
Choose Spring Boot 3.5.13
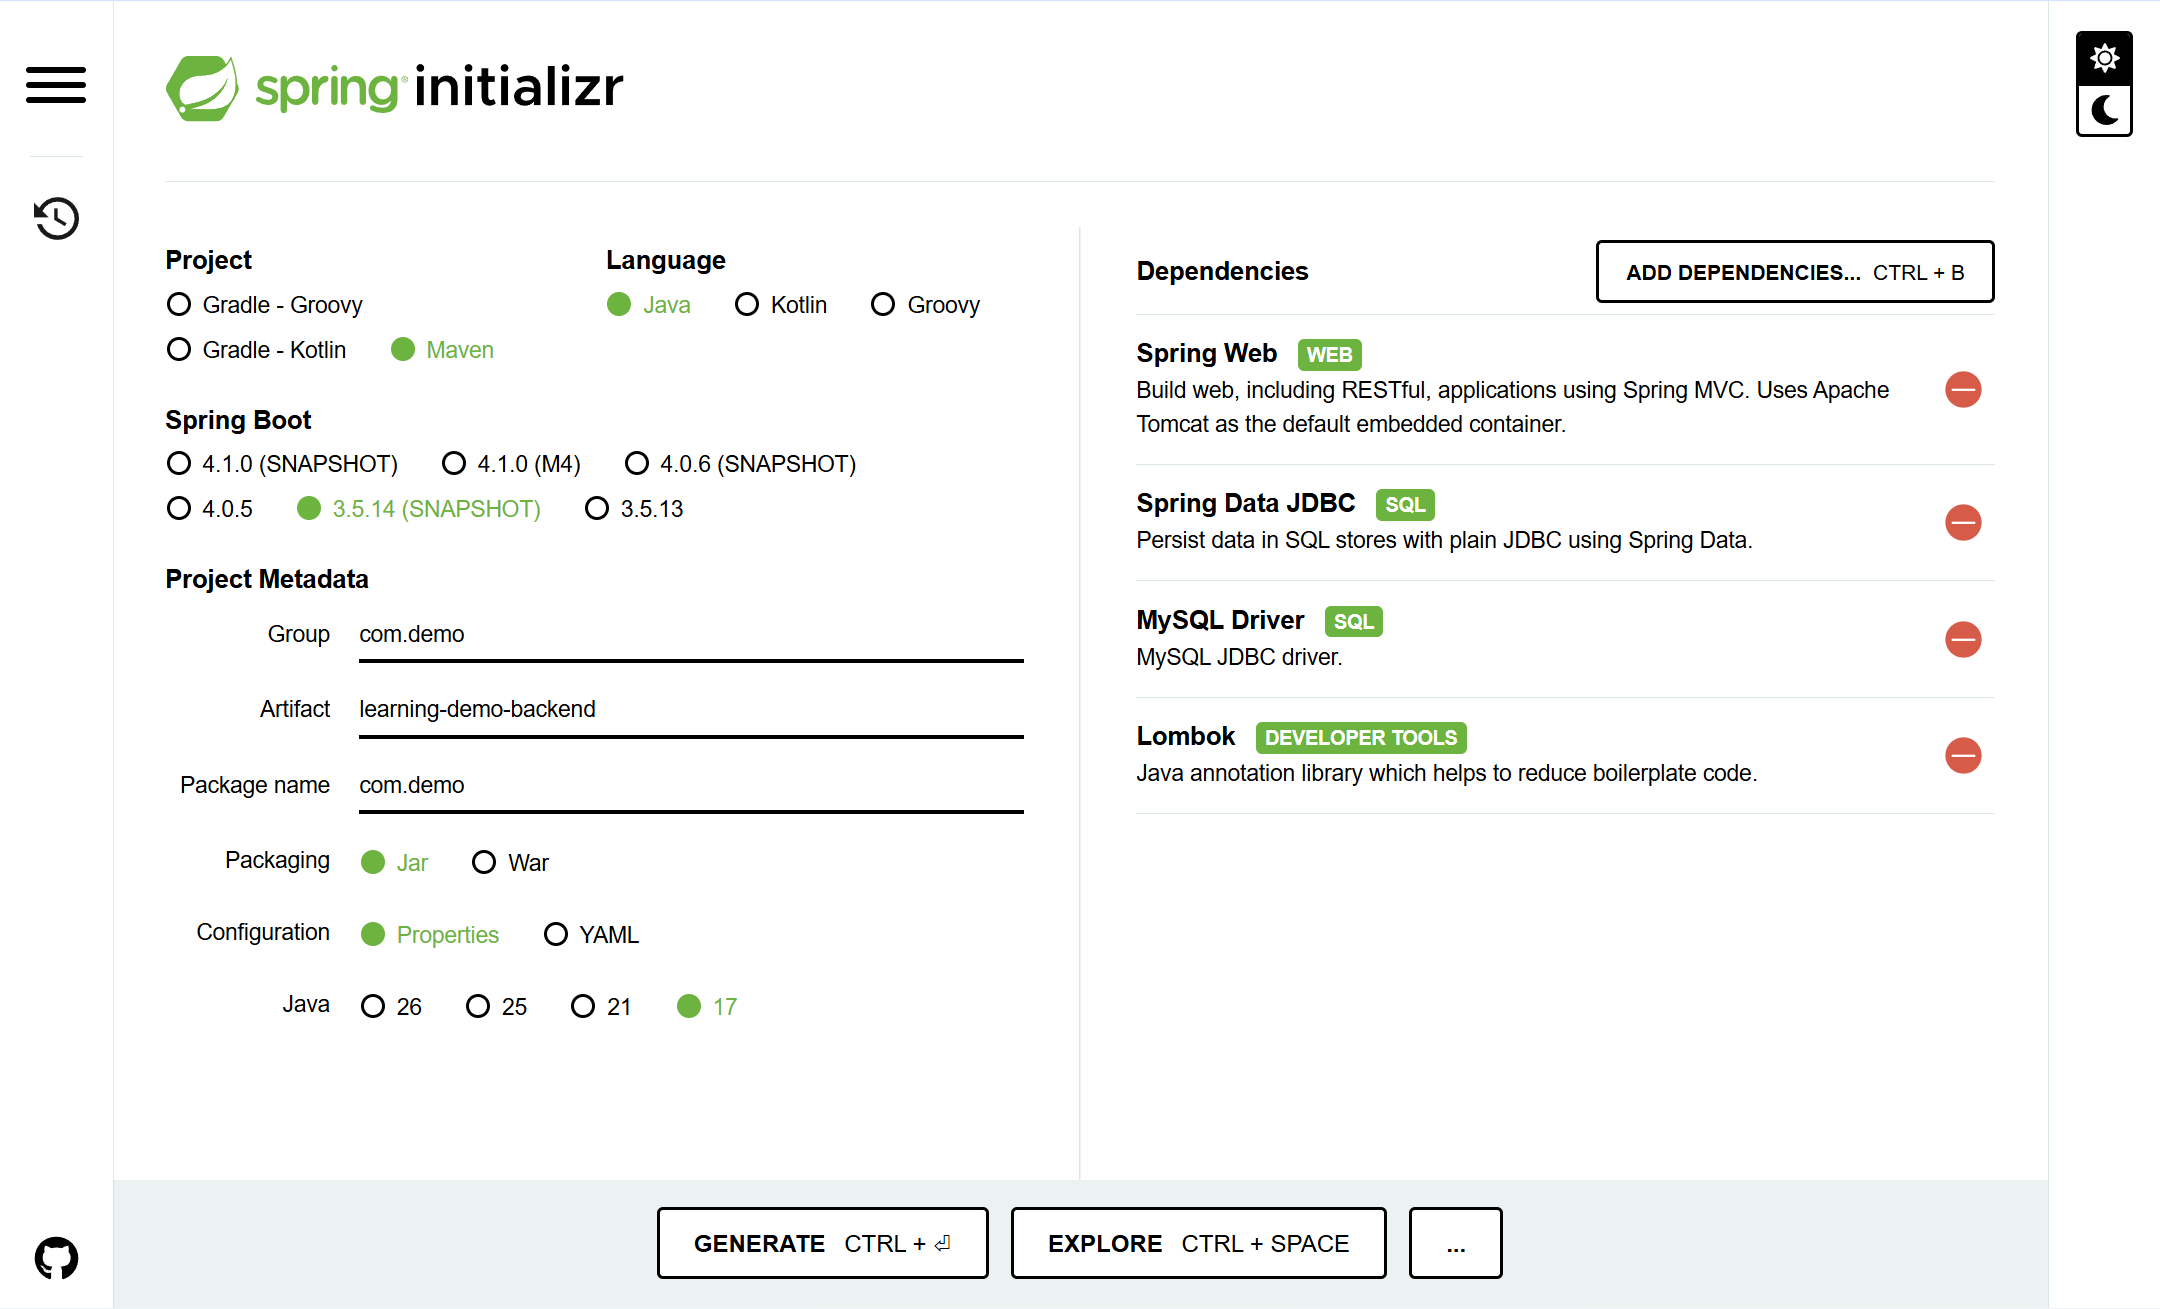tap(597, 508)
